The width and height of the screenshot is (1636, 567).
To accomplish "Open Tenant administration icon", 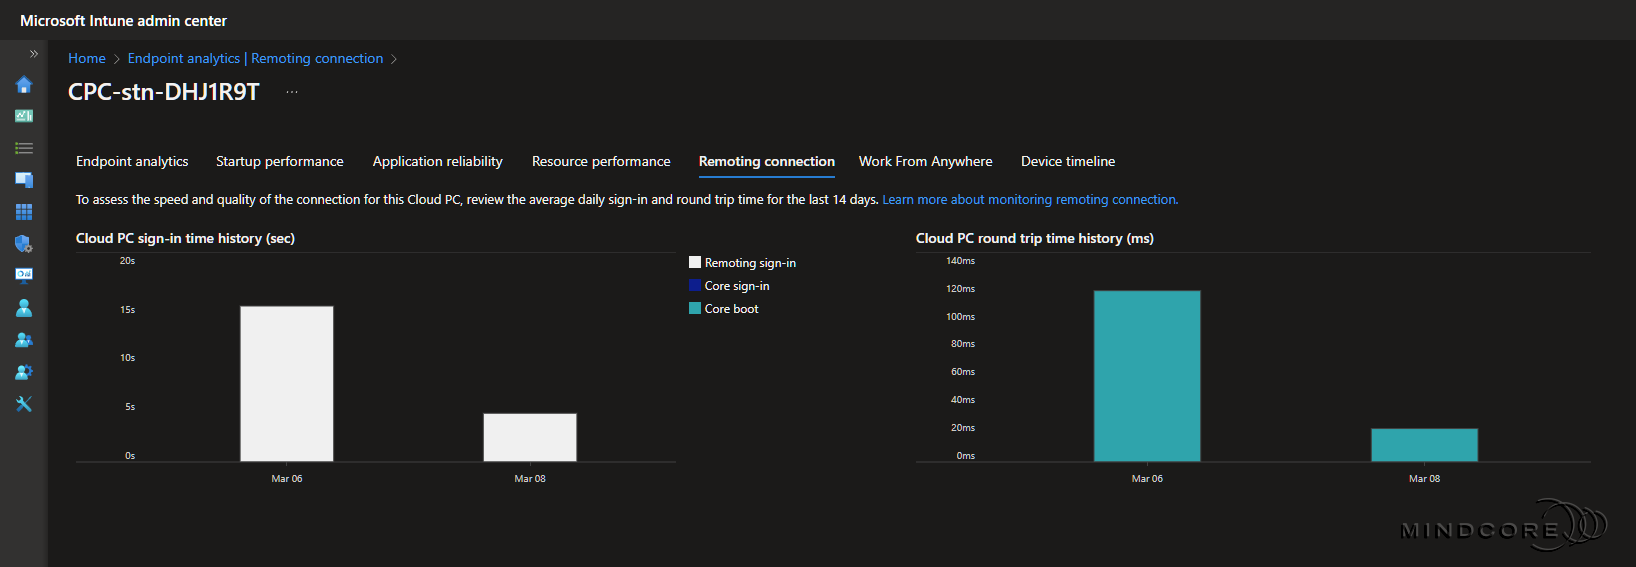I will 24,372.
